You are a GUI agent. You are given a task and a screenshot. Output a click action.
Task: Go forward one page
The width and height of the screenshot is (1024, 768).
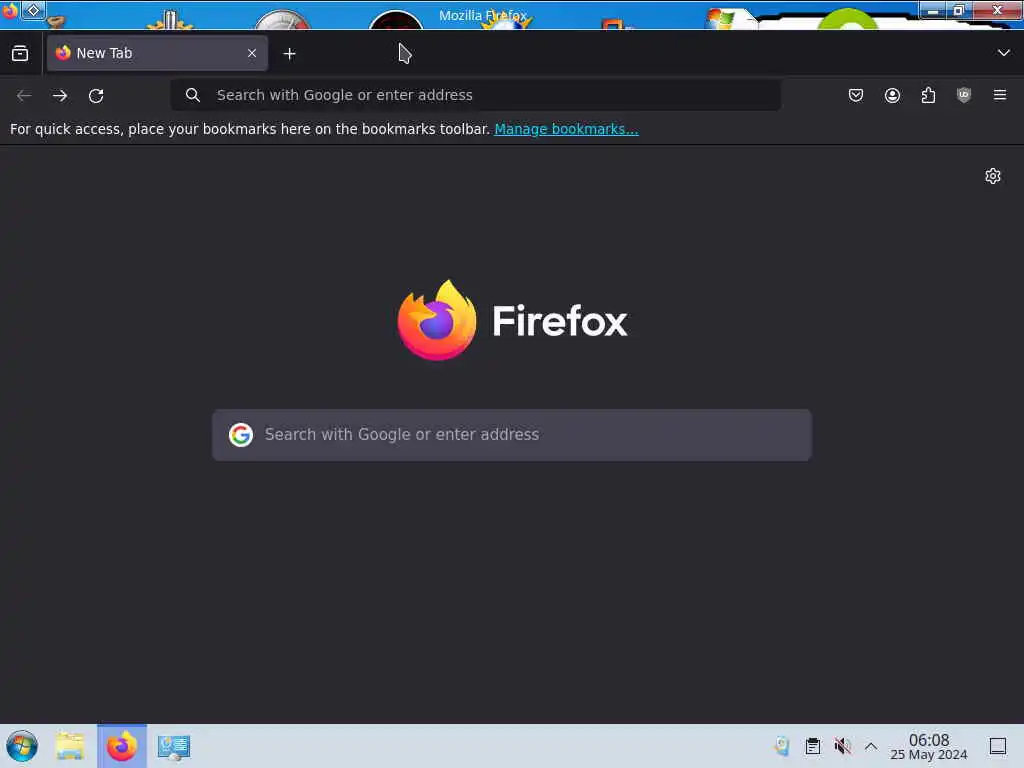point(60,95)
